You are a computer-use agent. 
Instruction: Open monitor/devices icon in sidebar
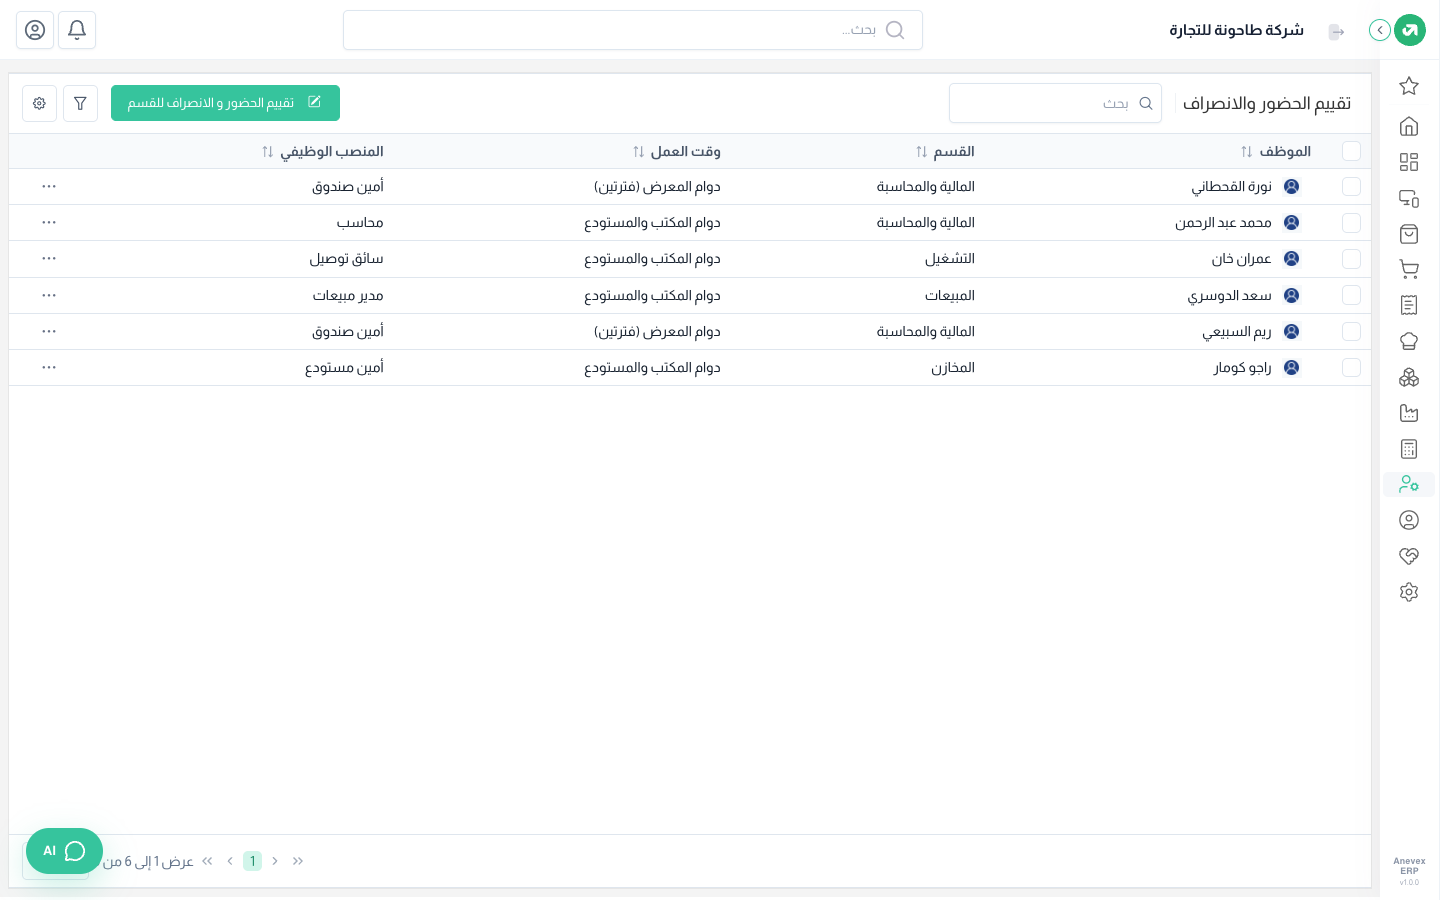[1409, 198]
